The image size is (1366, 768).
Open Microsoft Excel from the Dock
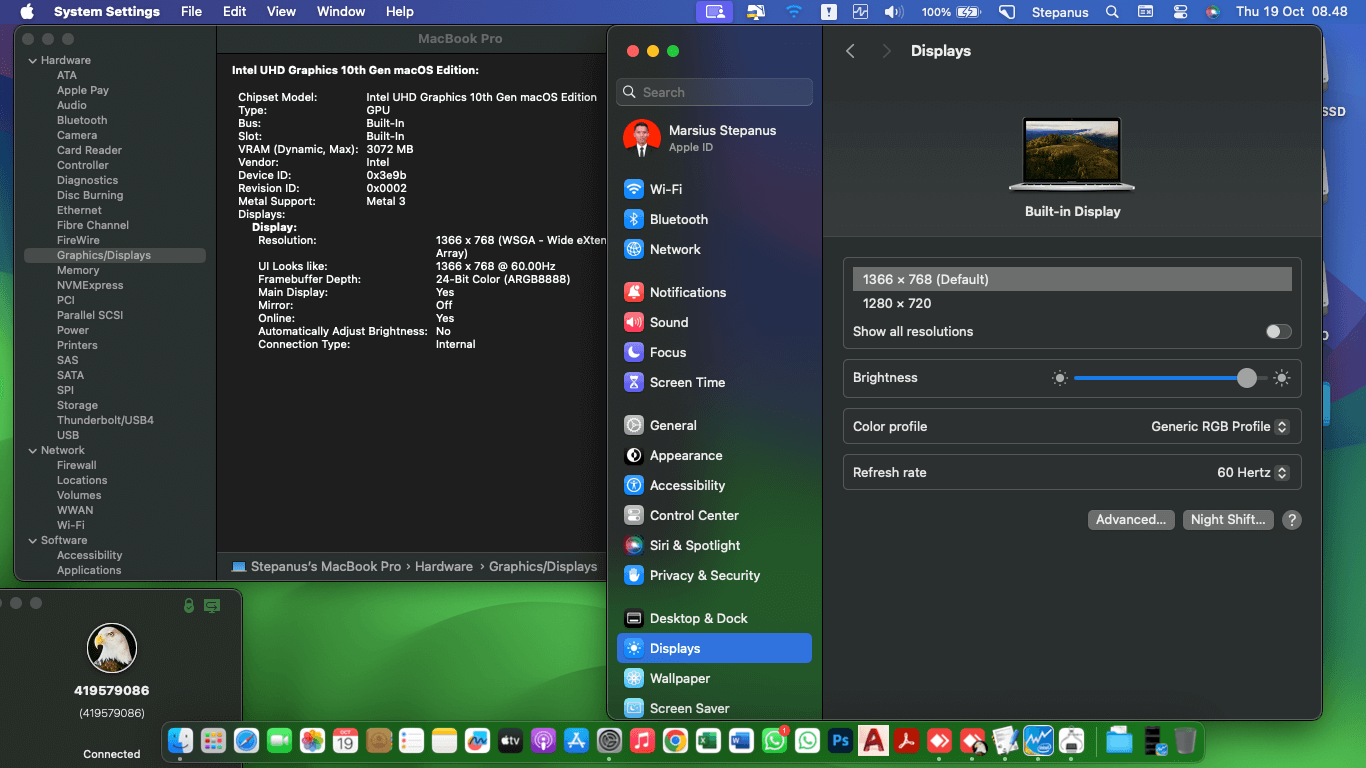point(708,741)
